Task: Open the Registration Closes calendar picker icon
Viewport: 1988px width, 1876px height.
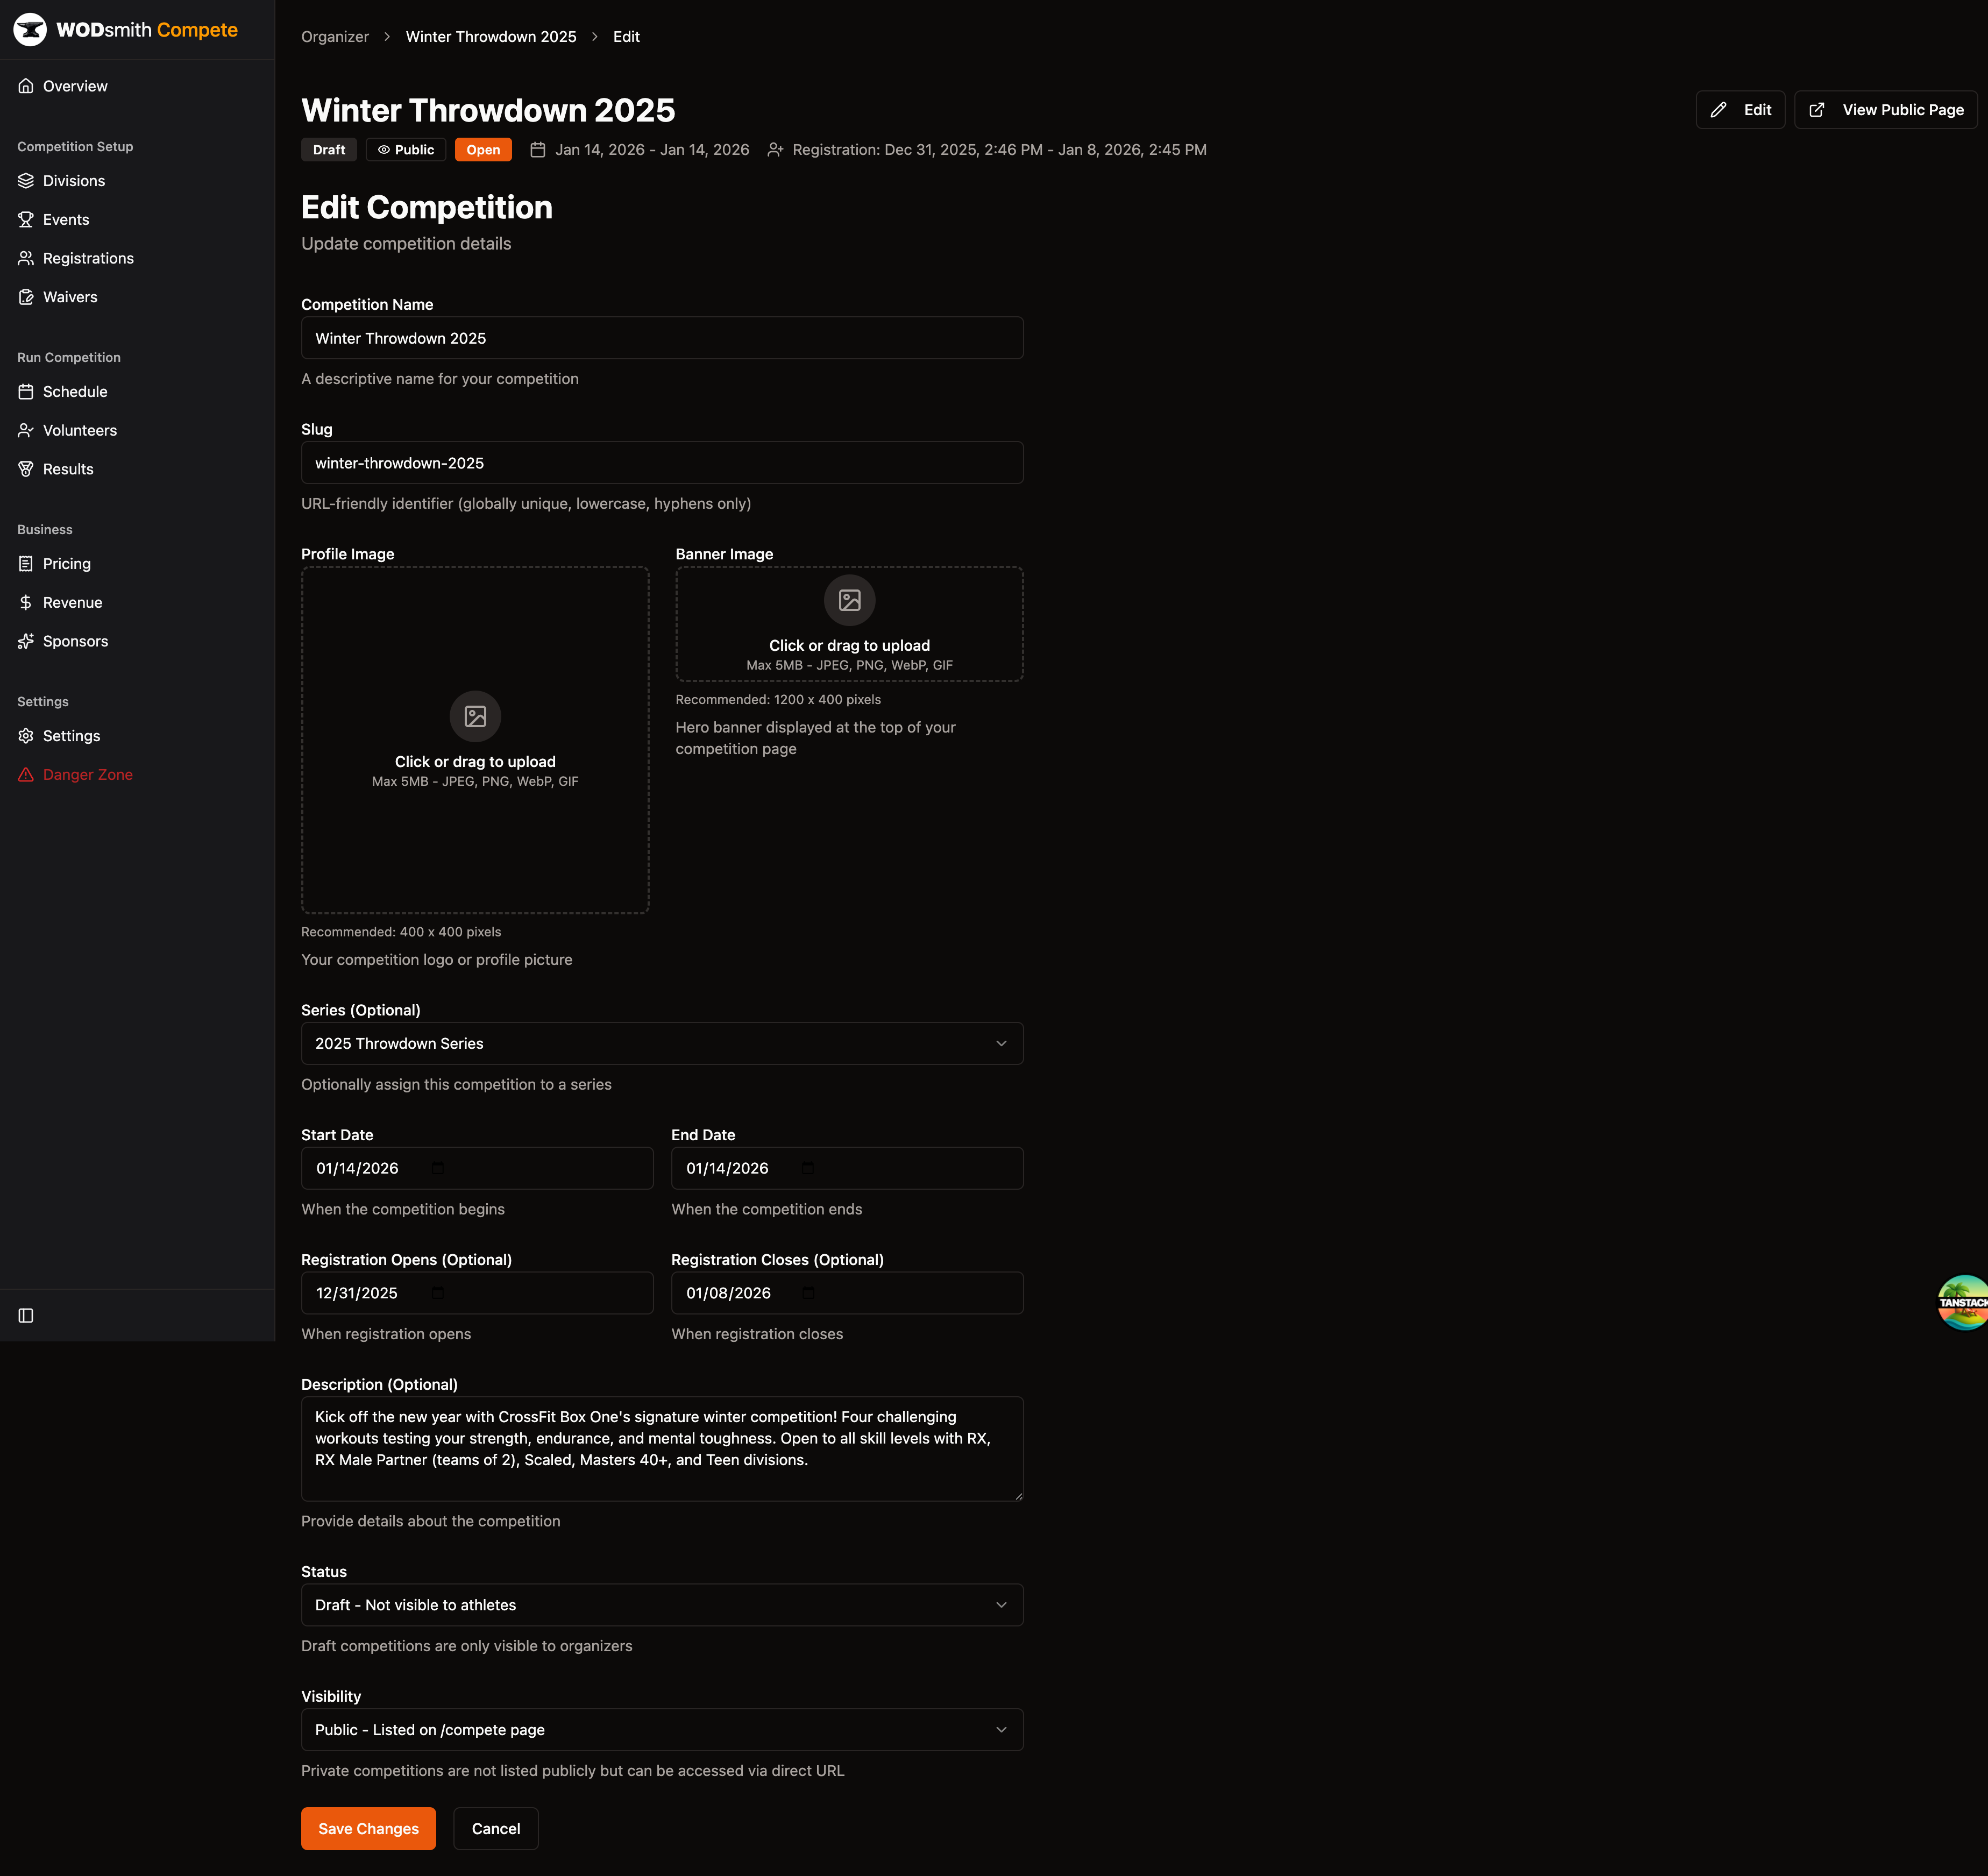Action: pos(809,1293)
